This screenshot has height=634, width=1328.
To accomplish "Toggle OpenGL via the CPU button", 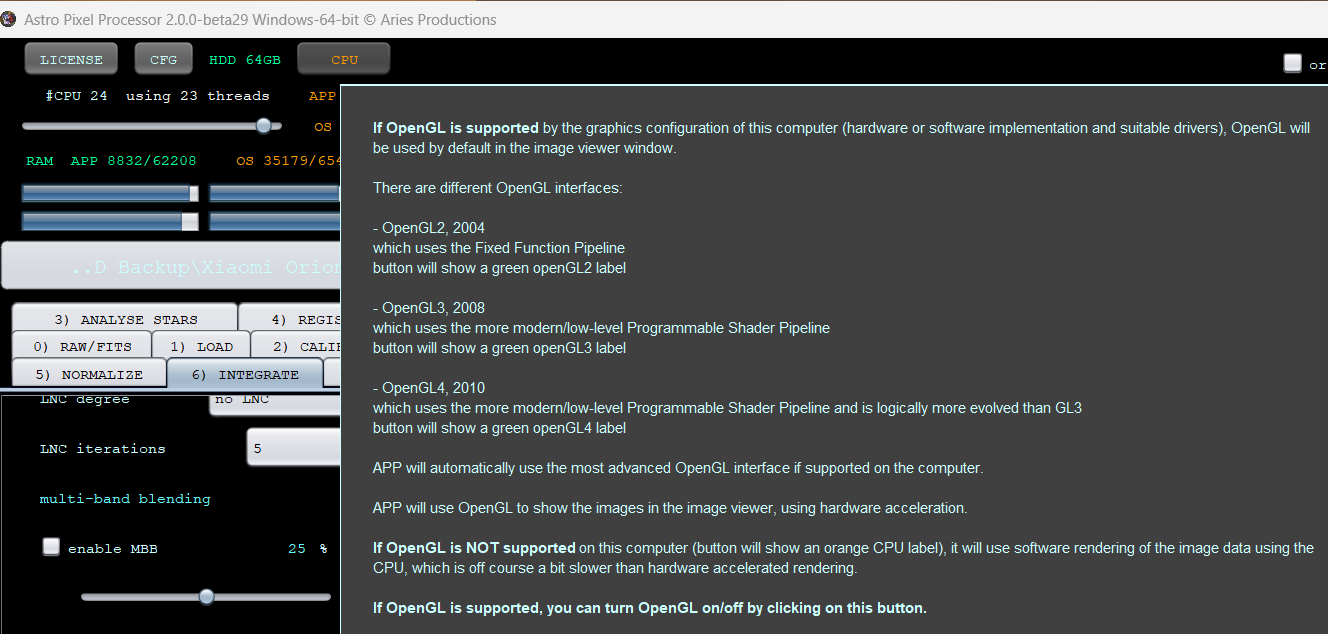I will pyautogui.click(x=343, y=58).
